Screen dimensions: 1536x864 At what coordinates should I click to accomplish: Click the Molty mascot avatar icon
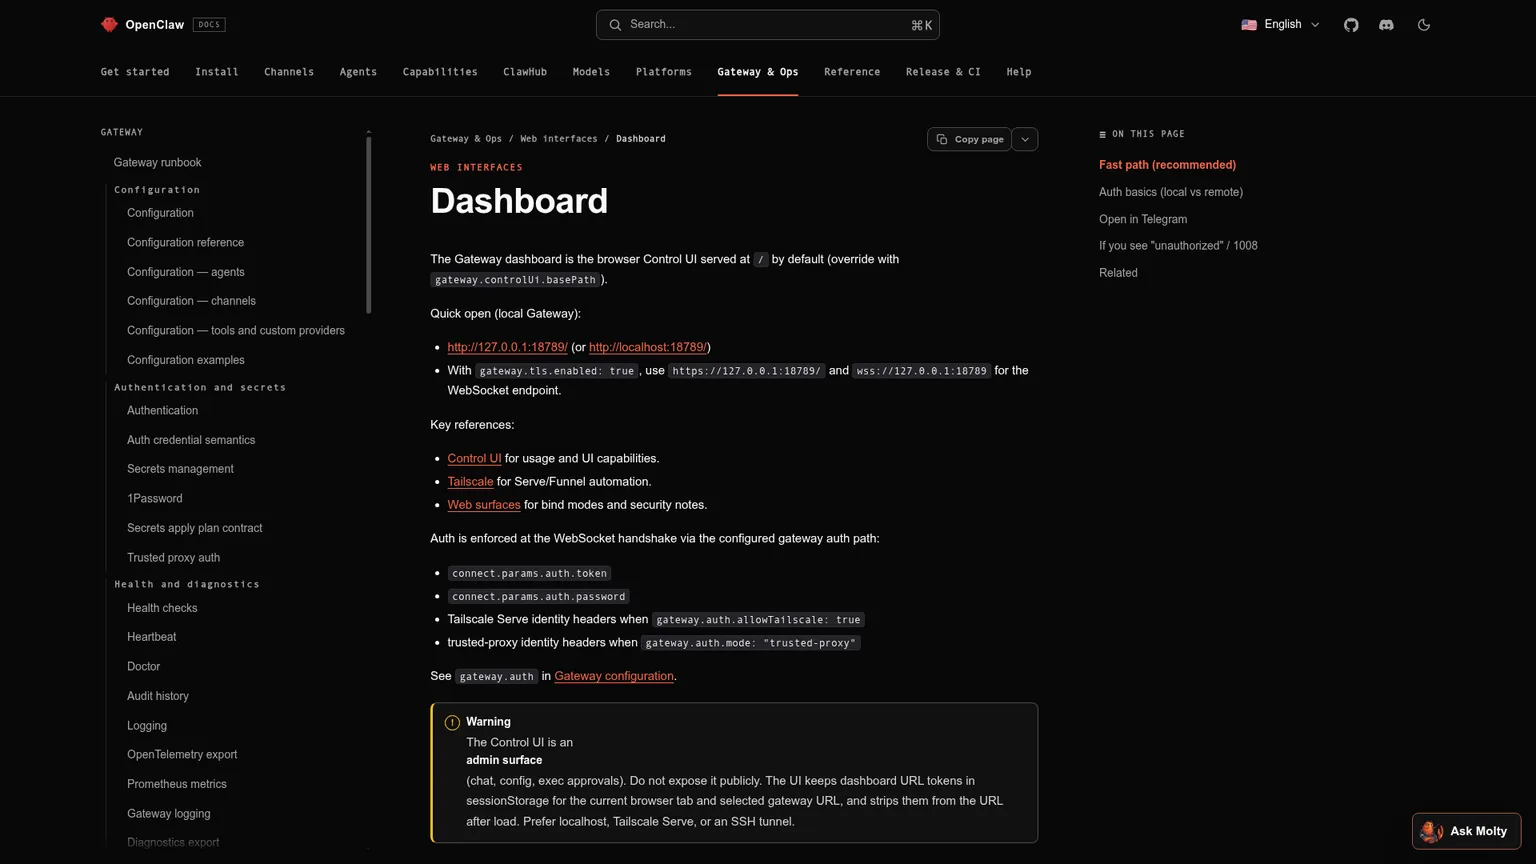coord(1431,831)
